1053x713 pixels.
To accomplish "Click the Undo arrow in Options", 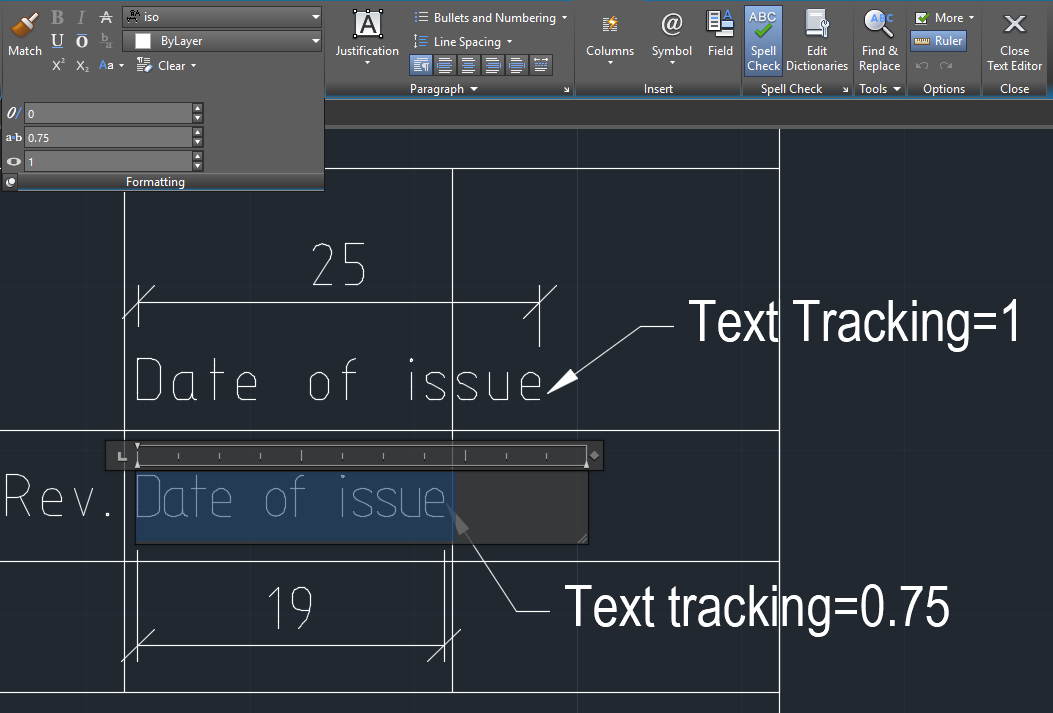I will click(922, 65).
